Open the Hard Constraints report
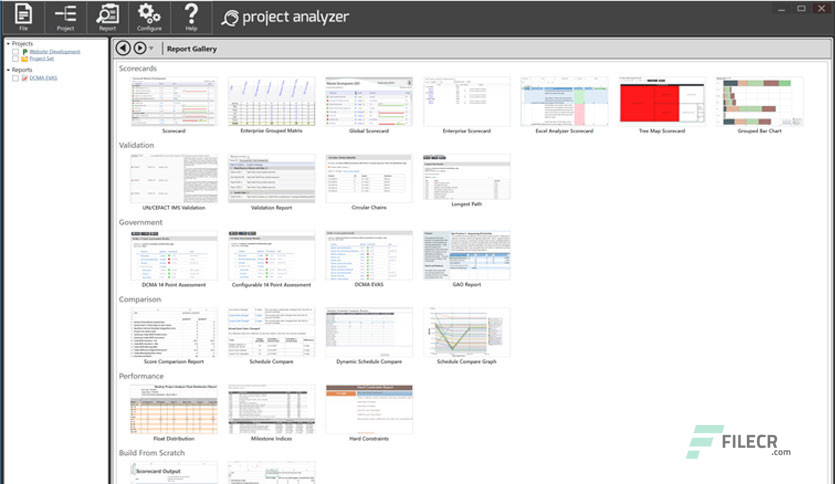836x484 pixels. [369, 409]
